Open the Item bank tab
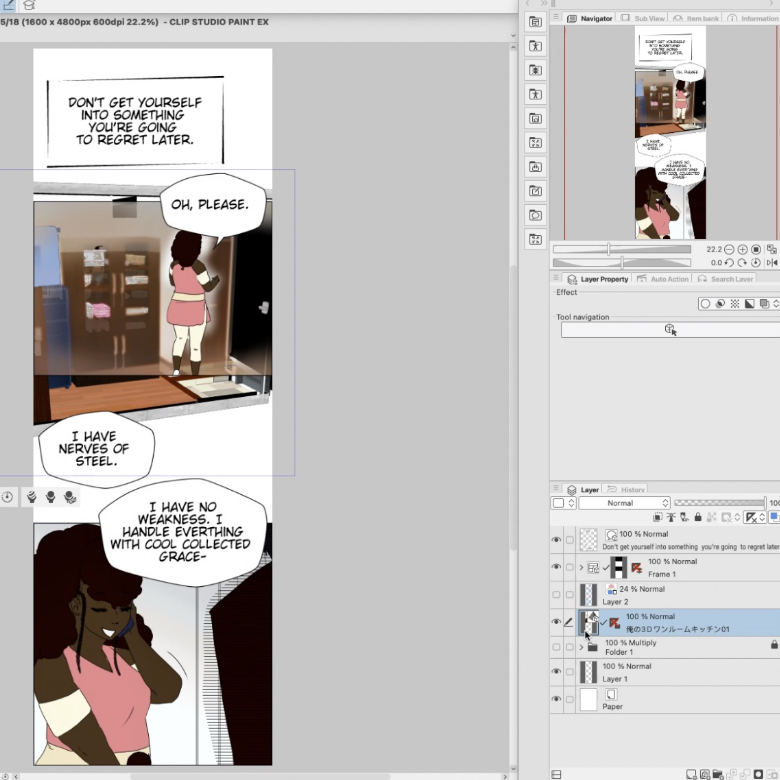This screenshot has height=780, width=780. click(x=695, y=18)
